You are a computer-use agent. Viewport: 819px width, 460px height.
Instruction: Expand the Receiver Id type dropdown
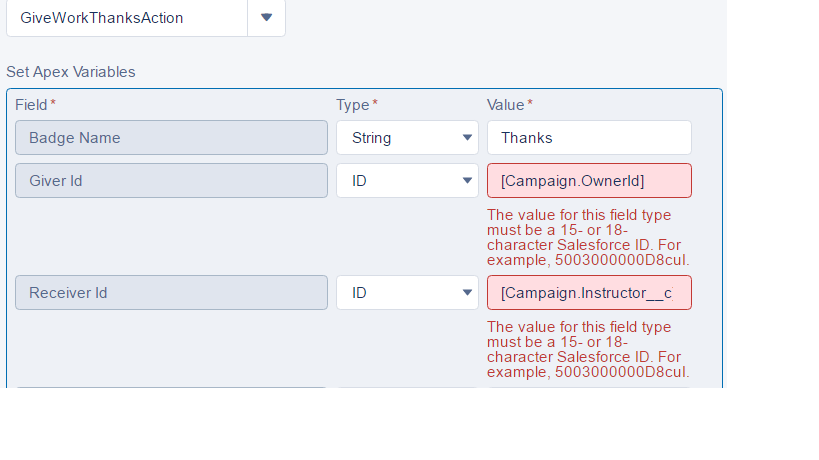point(406,293)
